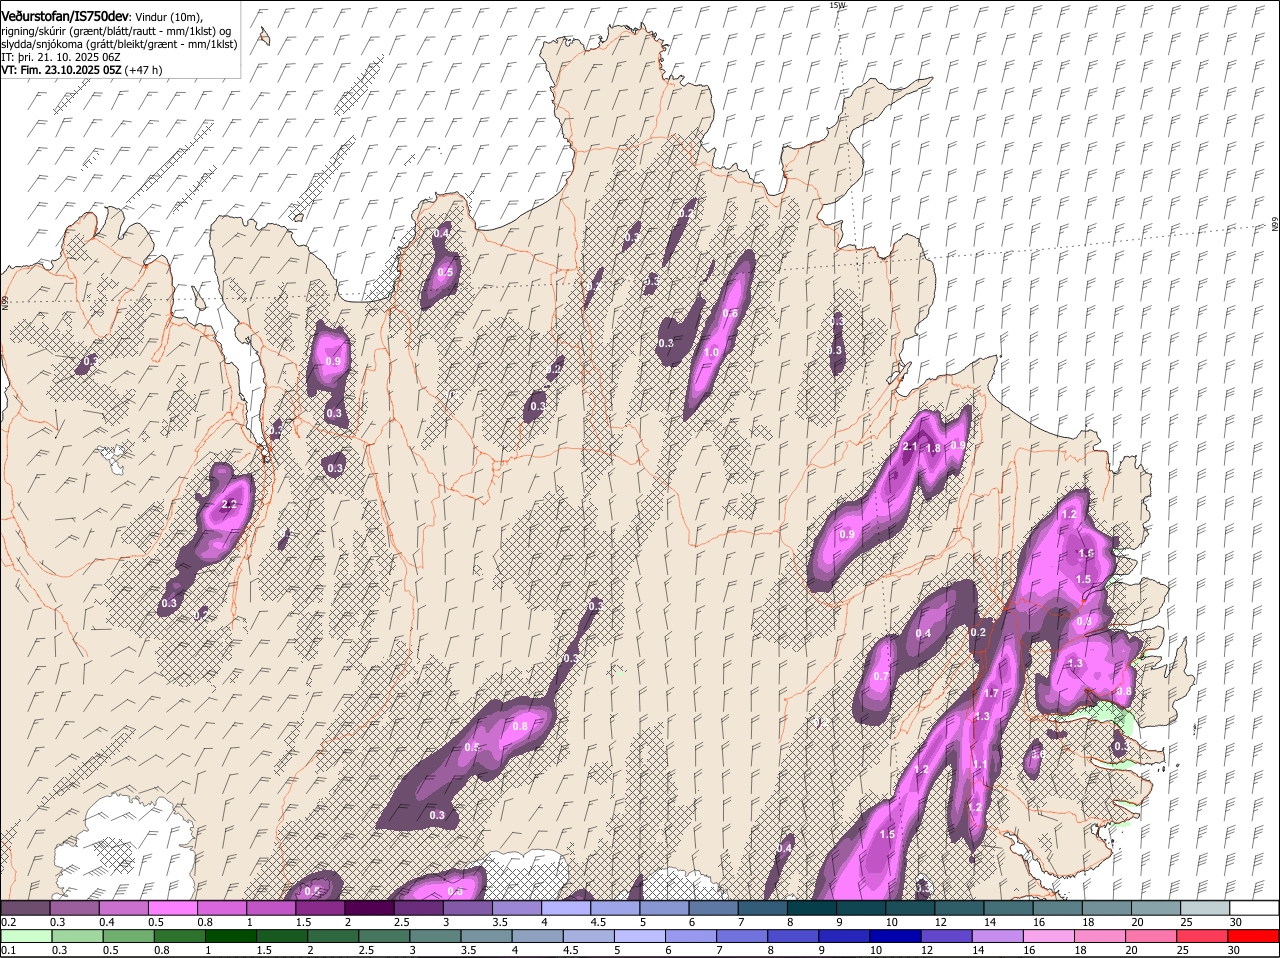Pick lower scale red swatch starting at 30
The width and height of the screenshot is (1280, 958).
1255,936
